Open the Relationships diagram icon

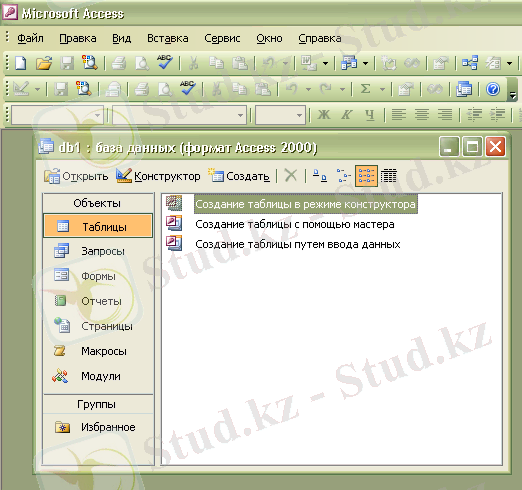470,63
